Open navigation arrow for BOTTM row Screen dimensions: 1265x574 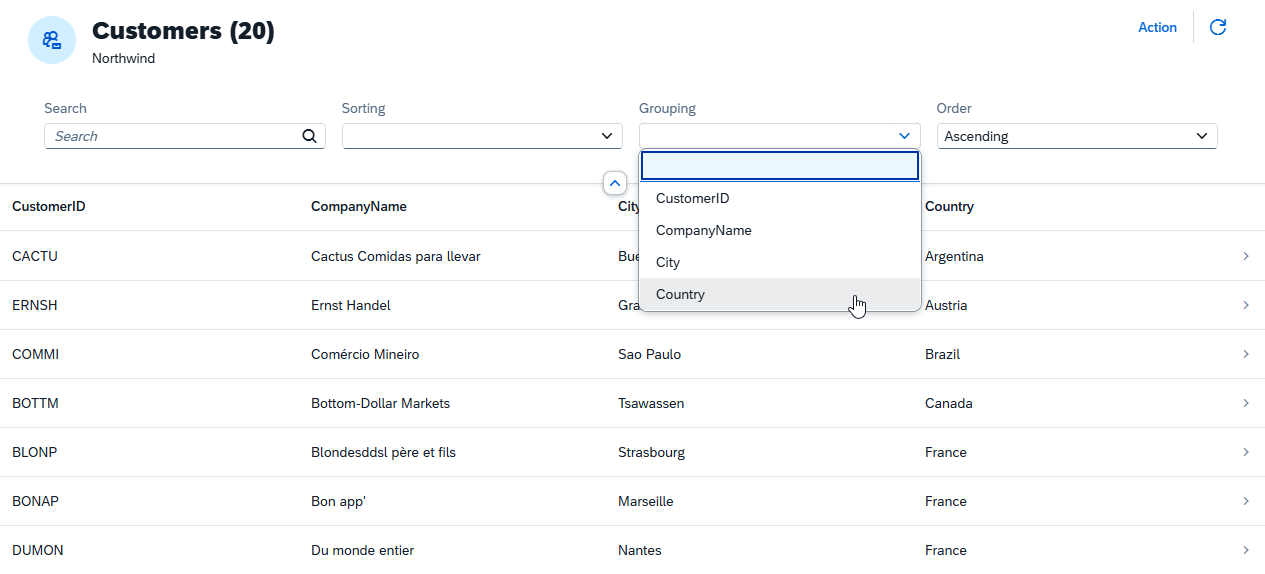pyautogui.click(x=1246, y=403)
